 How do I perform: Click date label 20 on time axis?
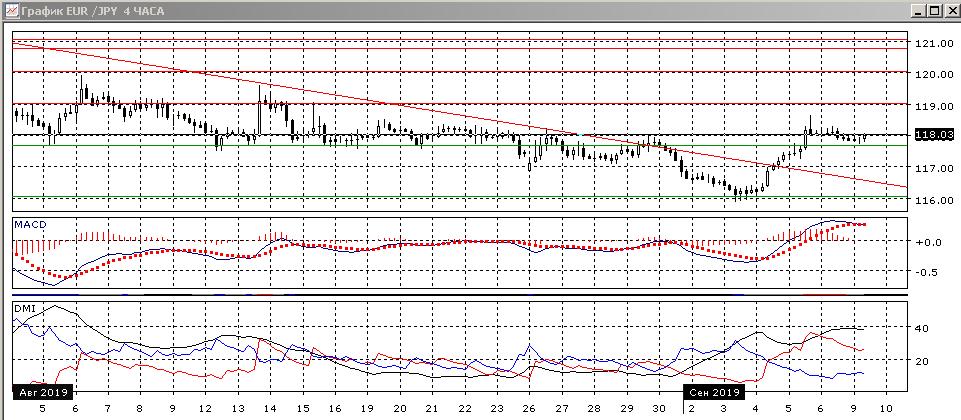click(x=400, y=408)
